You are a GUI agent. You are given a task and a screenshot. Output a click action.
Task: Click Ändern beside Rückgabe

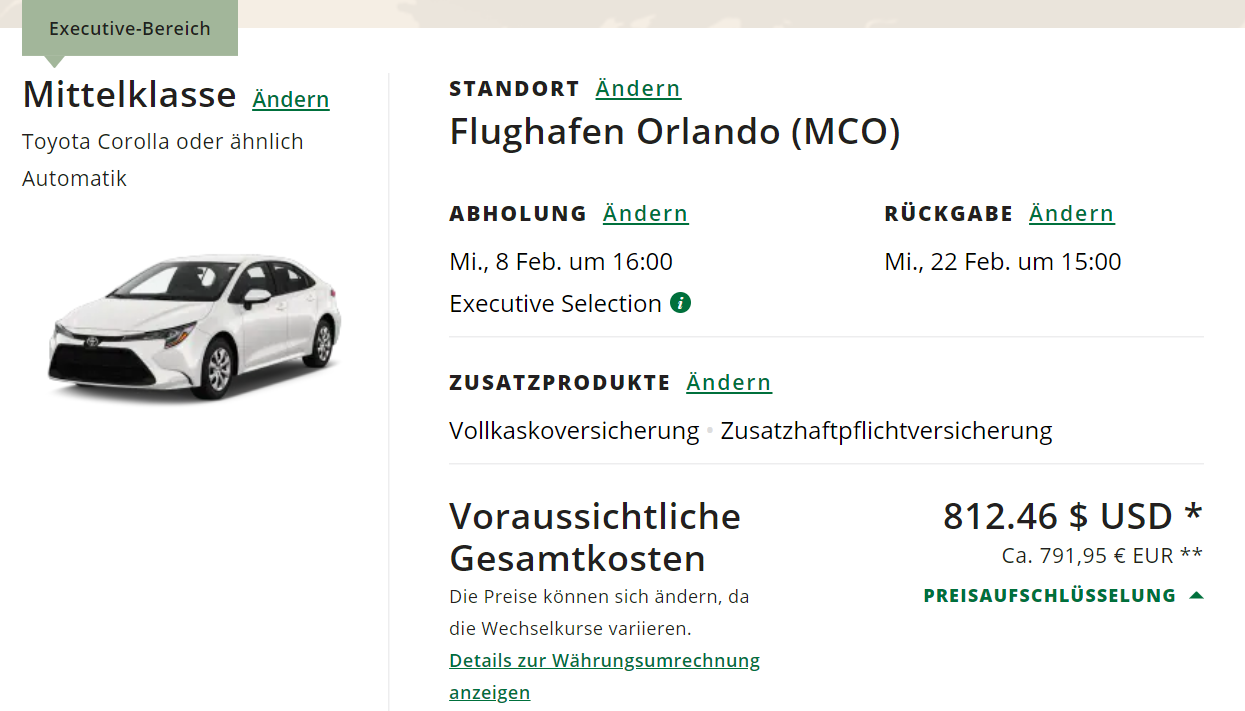point(1071,214)
